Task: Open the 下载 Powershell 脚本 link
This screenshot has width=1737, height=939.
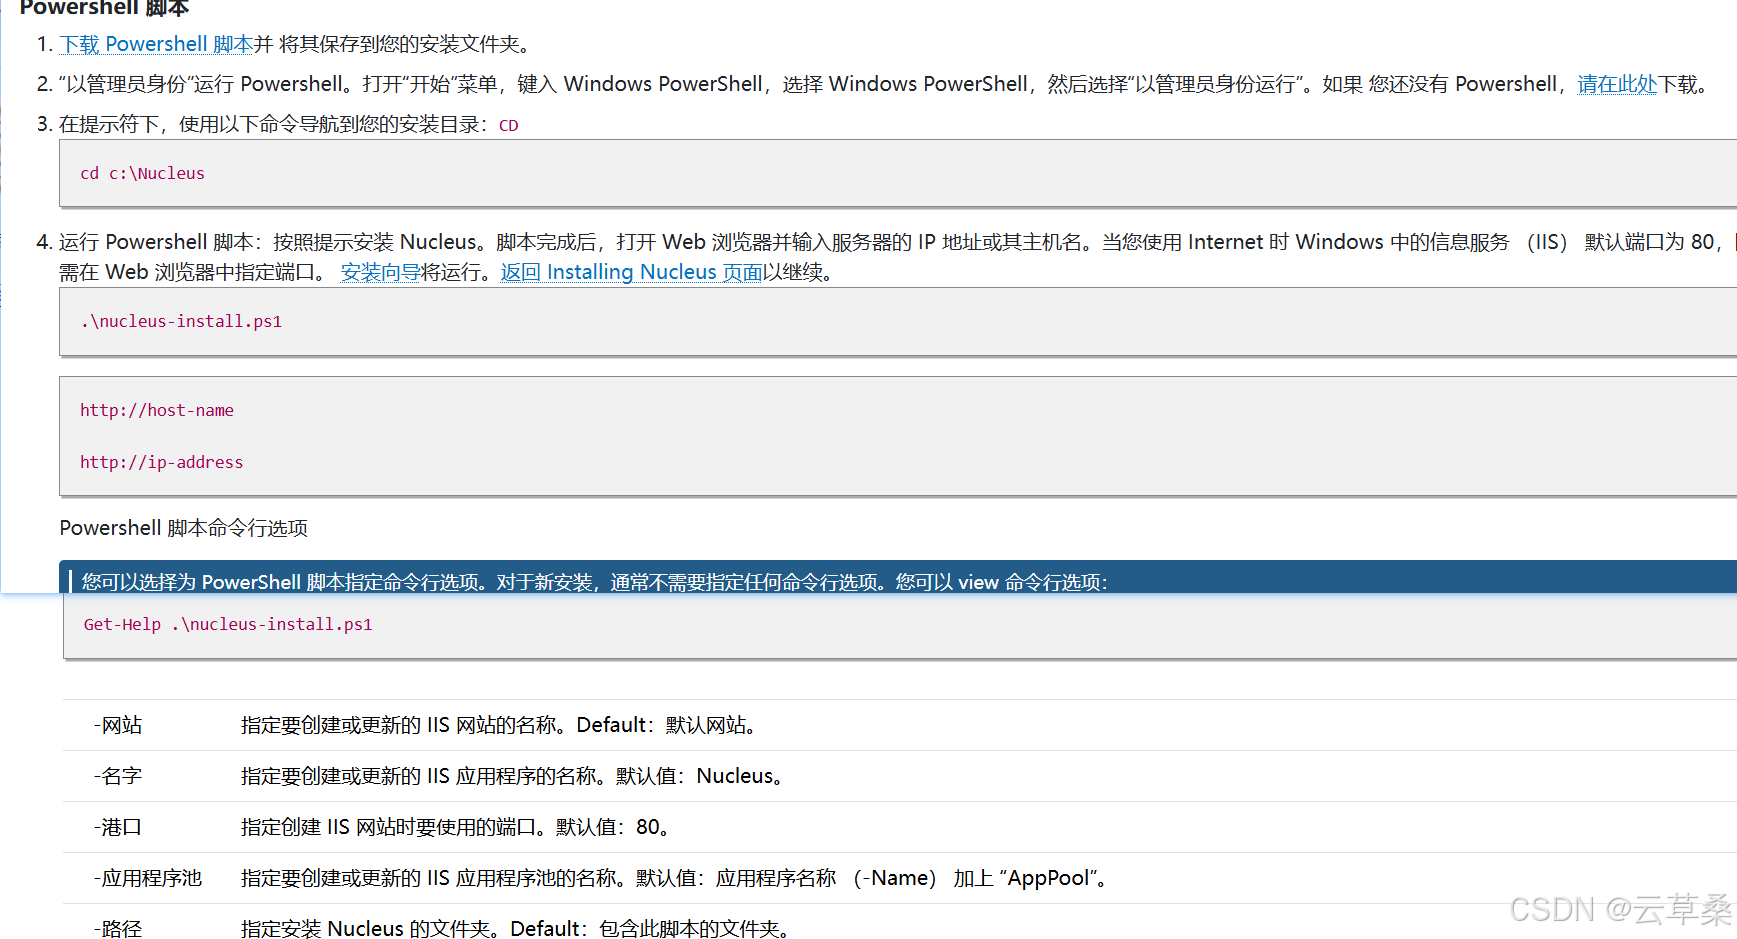Action: click(x=156, y=44)
